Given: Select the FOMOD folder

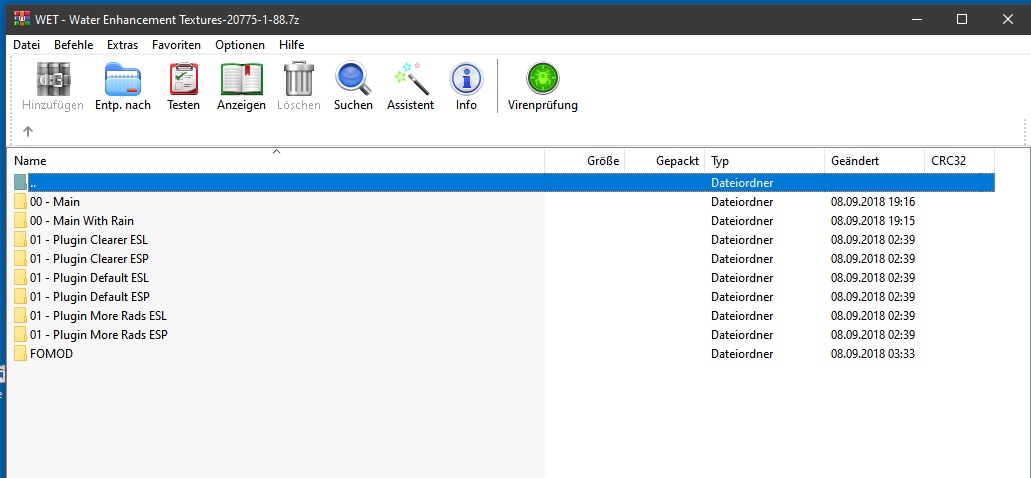Looking at the screenshot, I should [51, 354].
